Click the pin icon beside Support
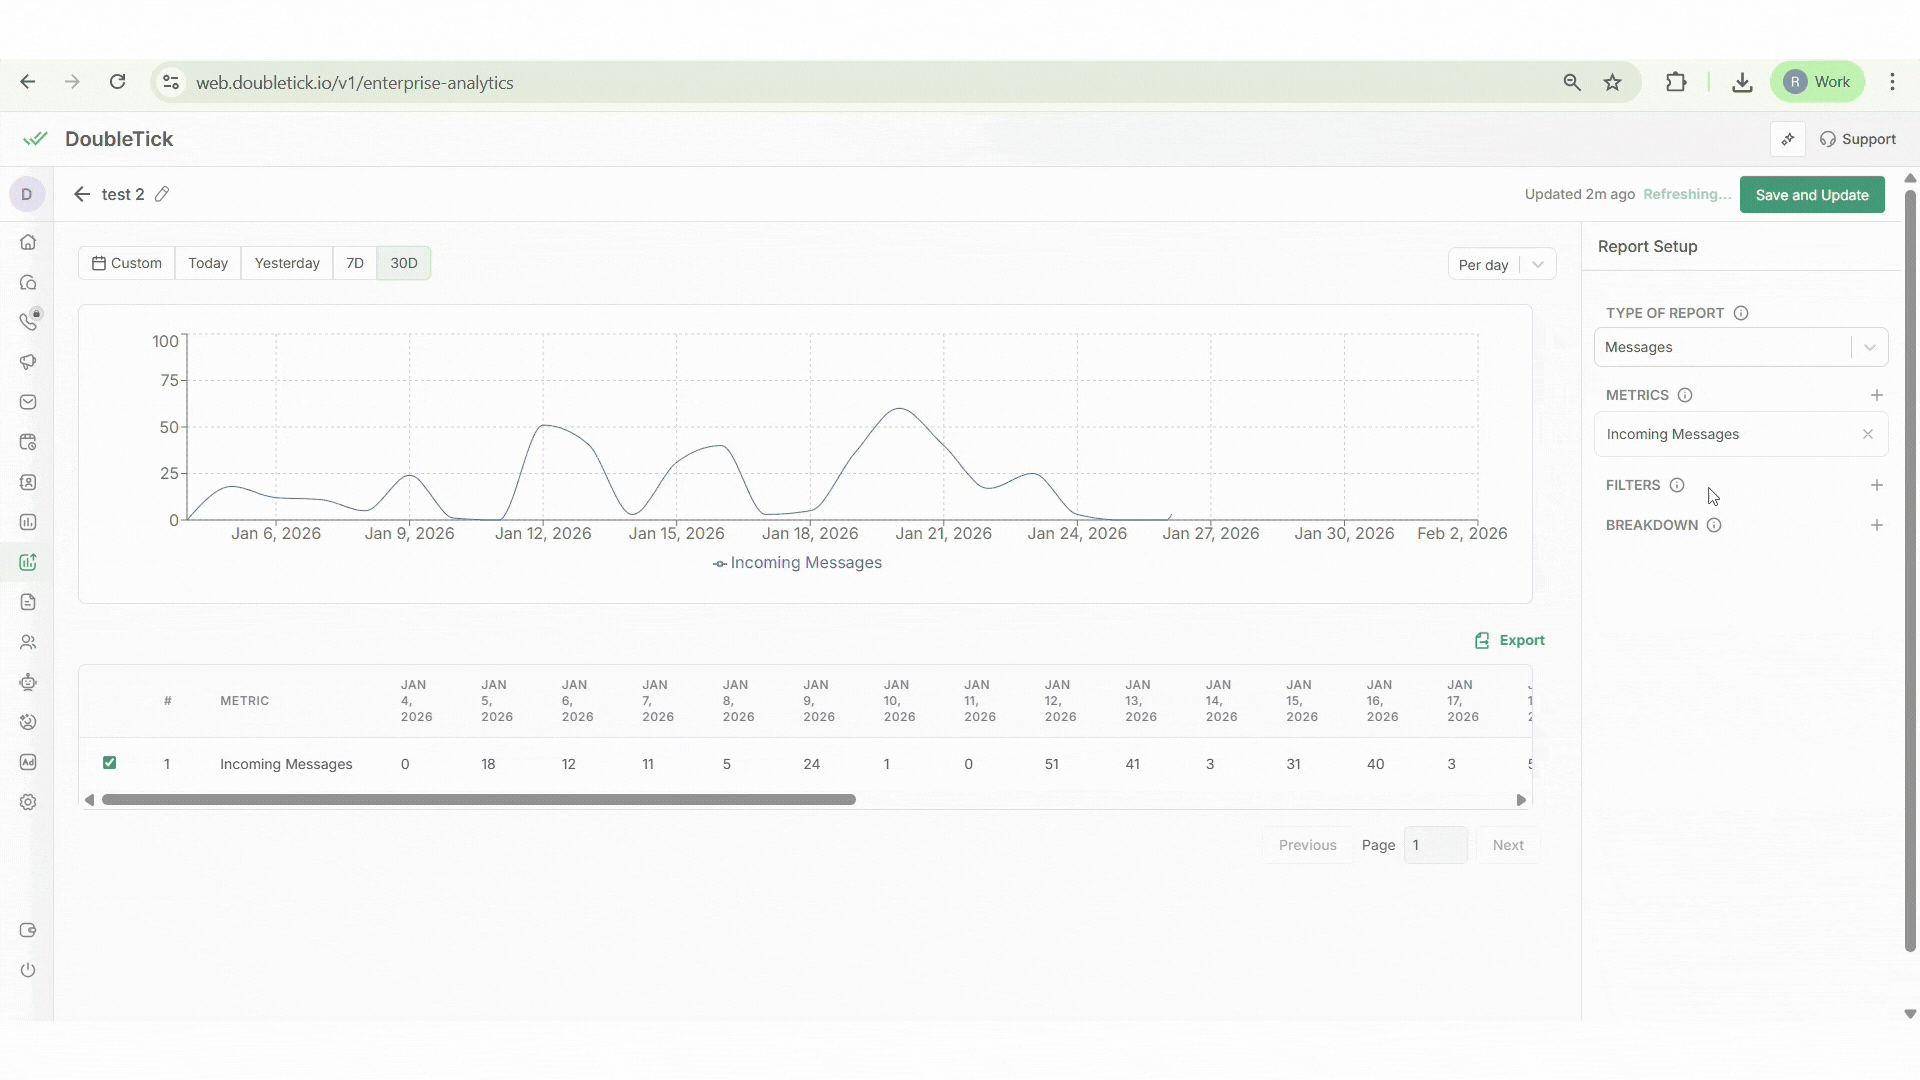 coord(1788,139)
